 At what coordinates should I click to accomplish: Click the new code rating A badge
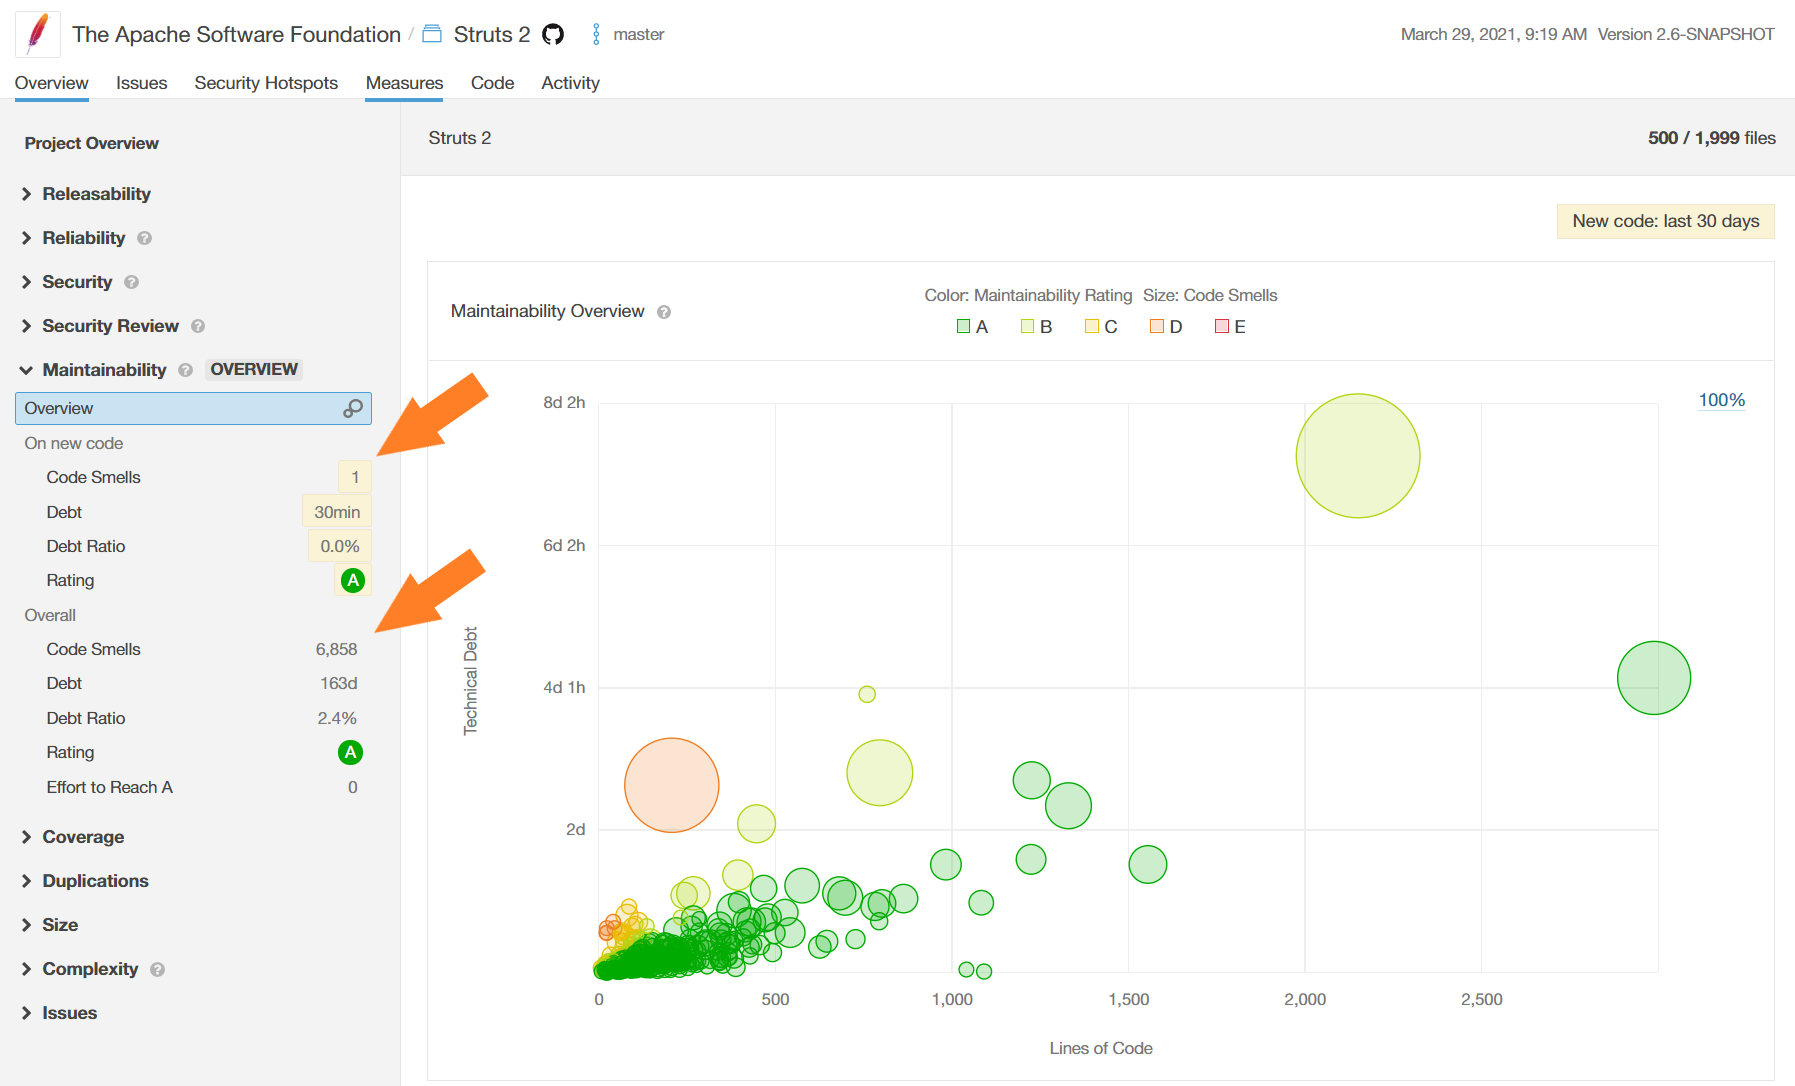[353, 580]
